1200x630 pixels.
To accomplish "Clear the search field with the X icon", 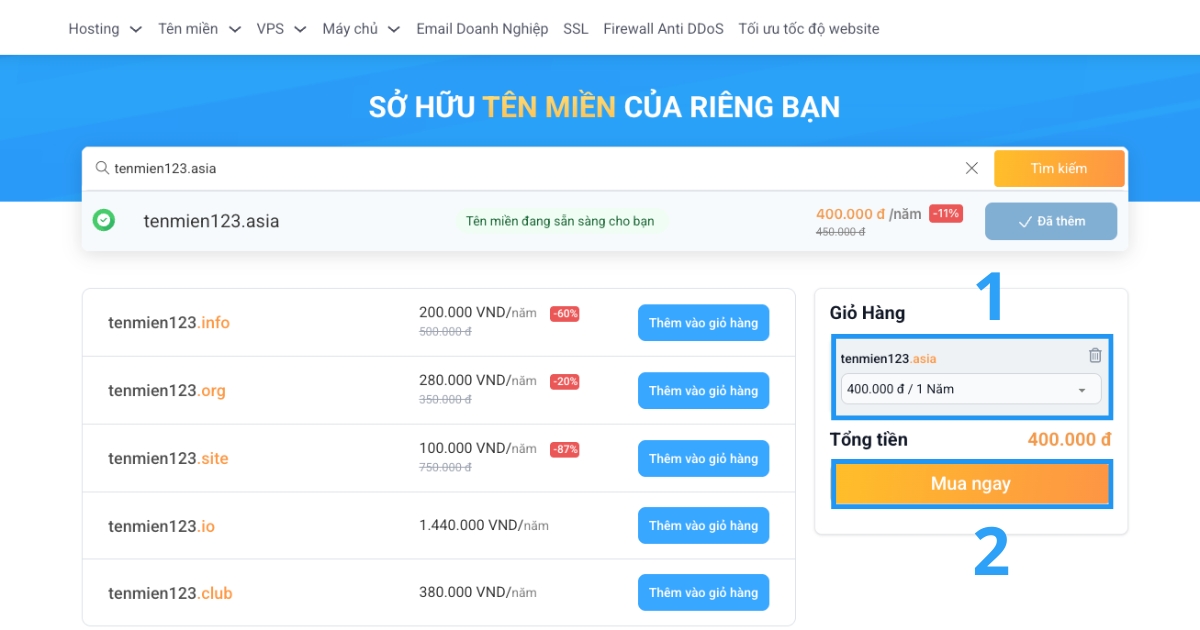I will click(x=971, y=168).
